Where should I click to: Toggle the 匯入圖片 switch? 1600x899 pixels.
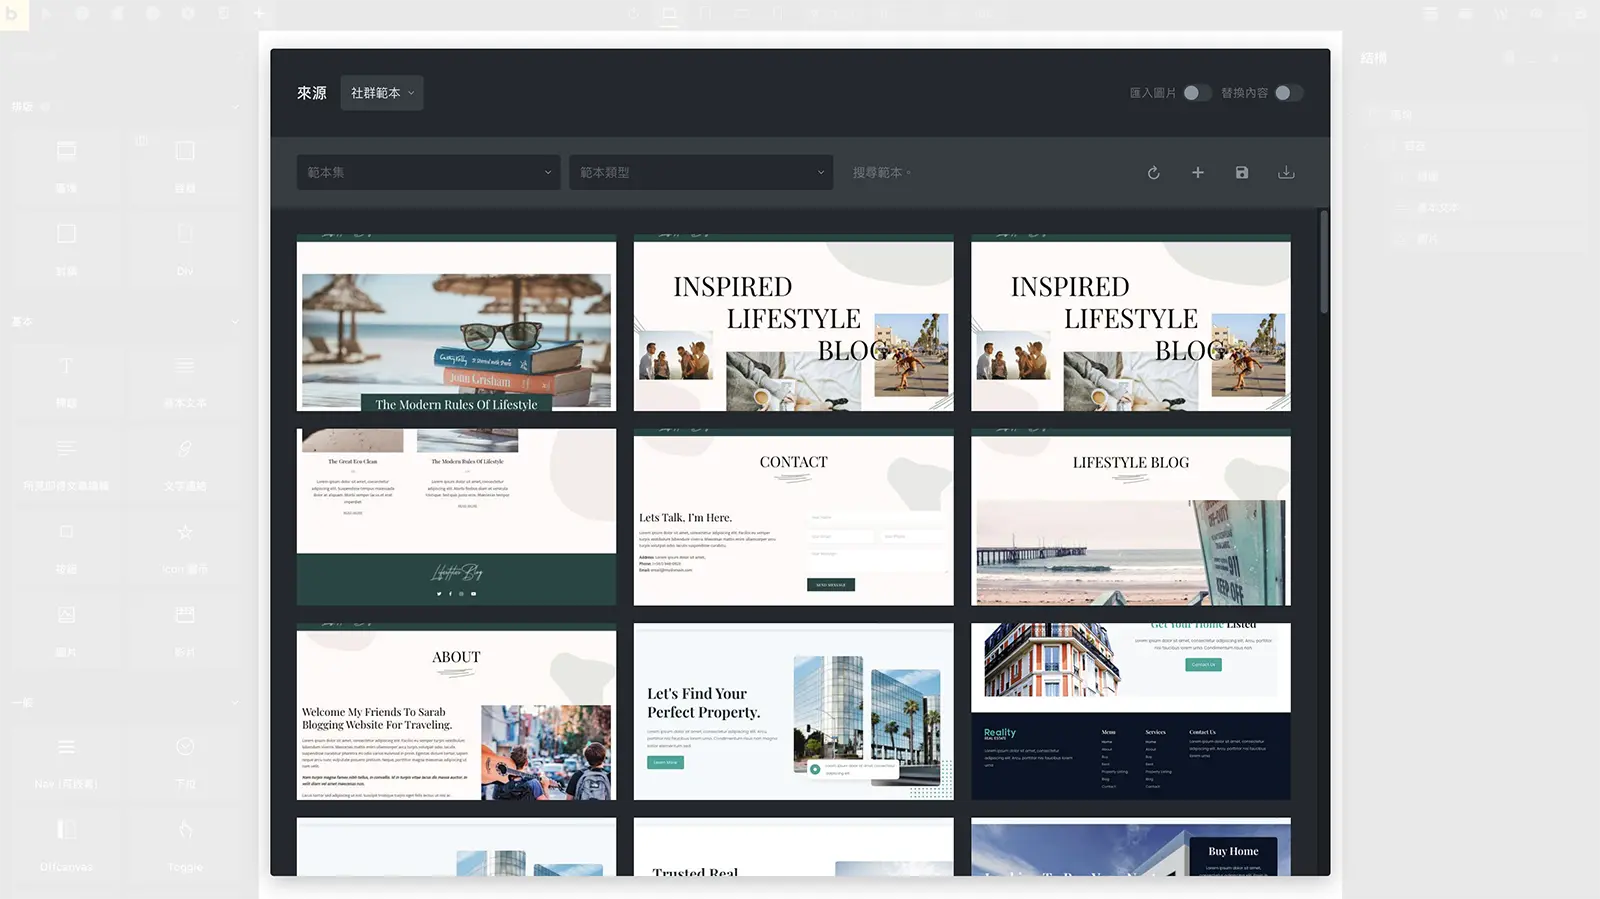click(1196, 93)
